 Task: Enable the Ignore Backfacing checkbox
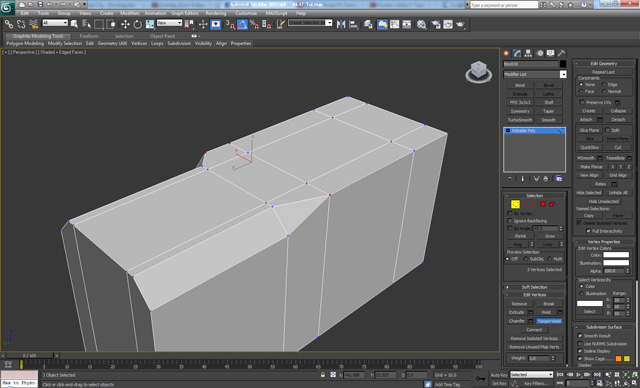click(509, 221)
